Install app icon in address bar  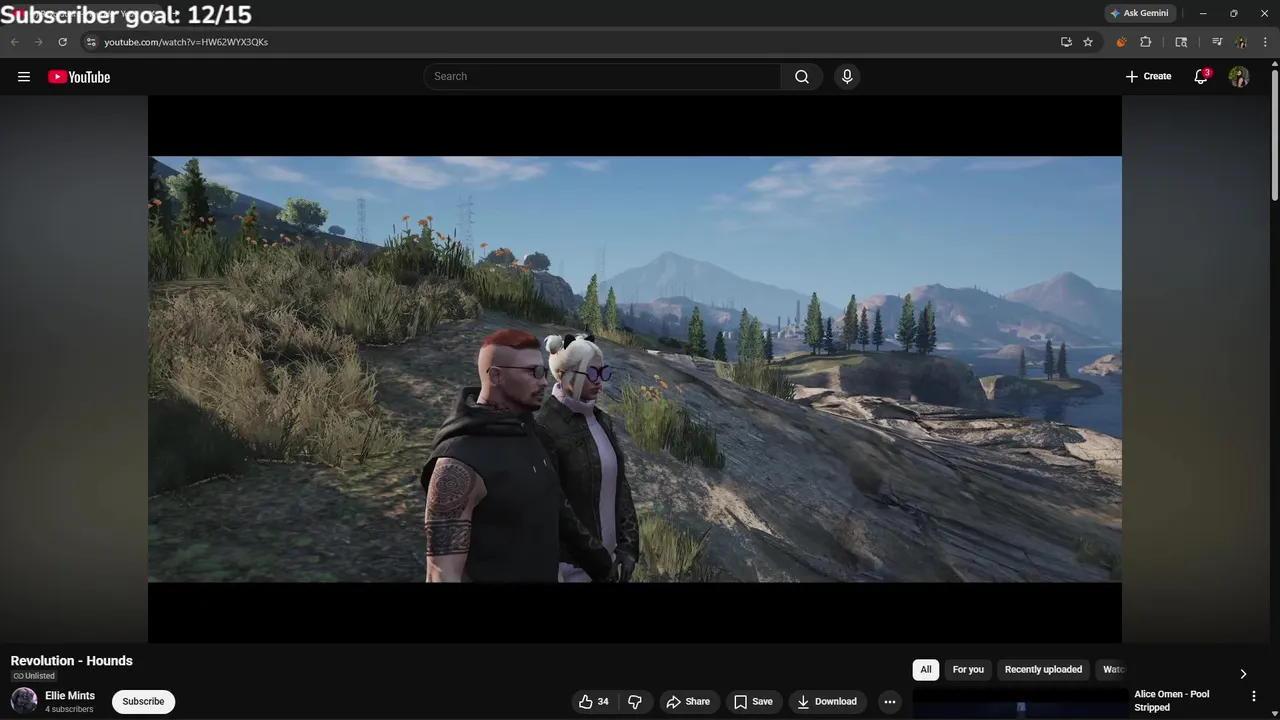pos(1066,42)
